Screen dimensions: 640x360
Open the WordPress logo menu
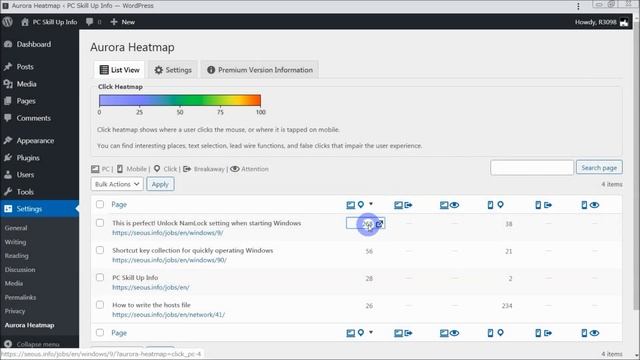pos(7,22)
